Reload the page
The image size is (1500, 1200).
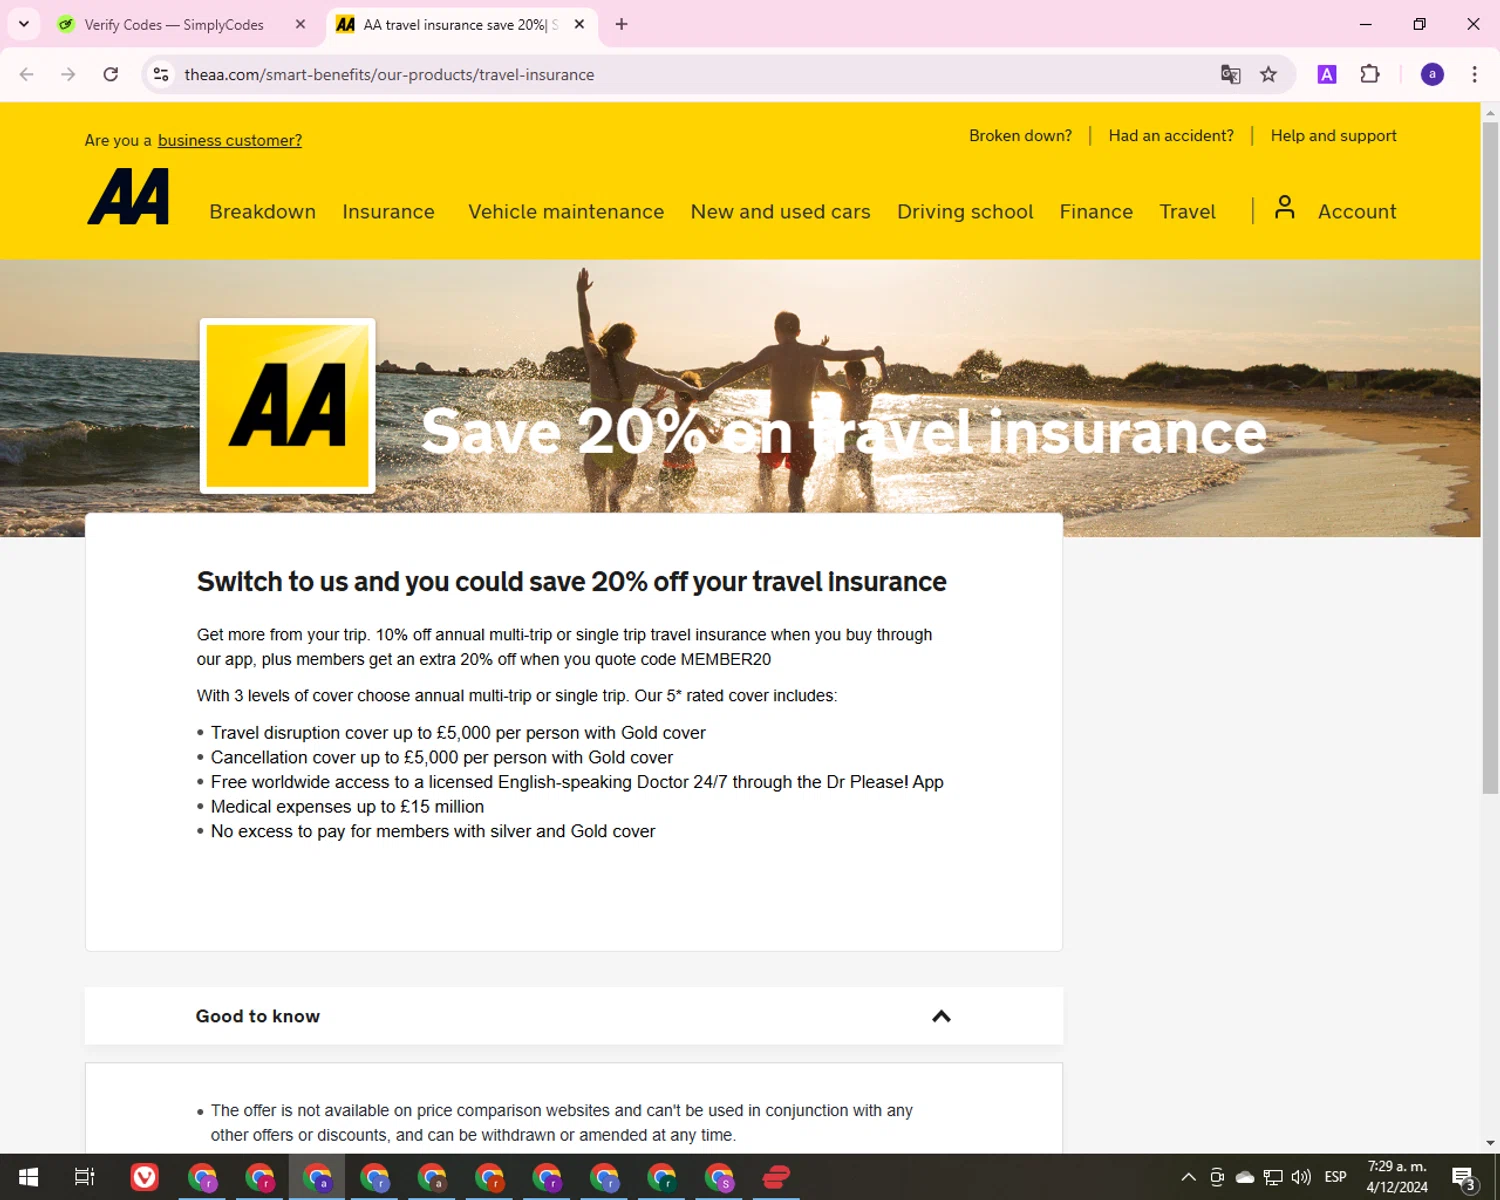point(111,75)
